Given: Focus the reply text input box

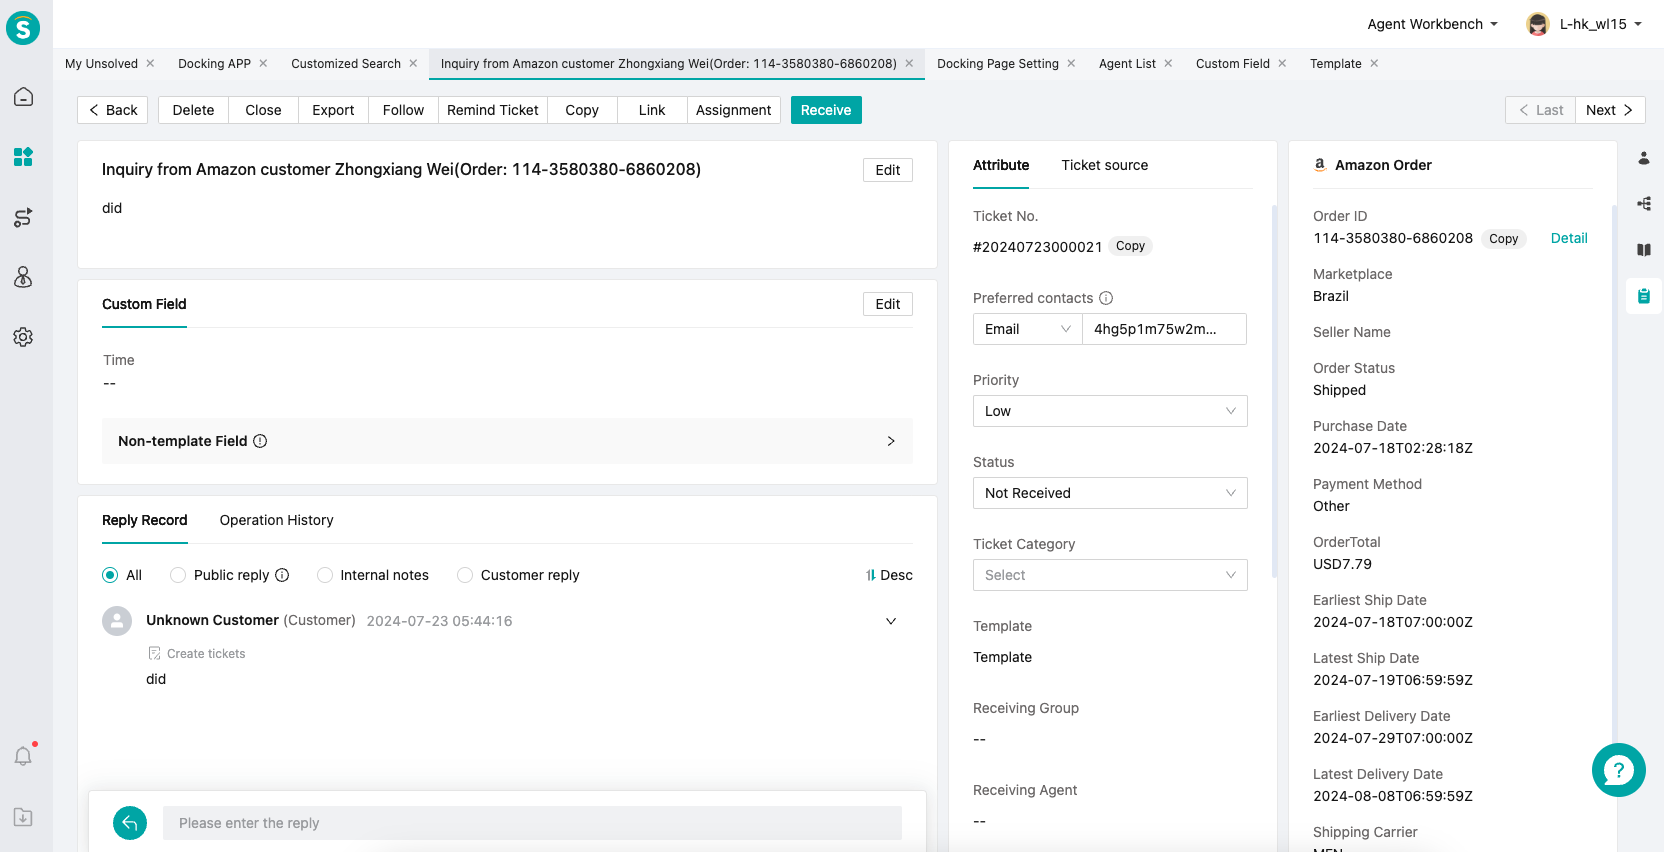Looking at the screenshot, I should click(532, 823).
